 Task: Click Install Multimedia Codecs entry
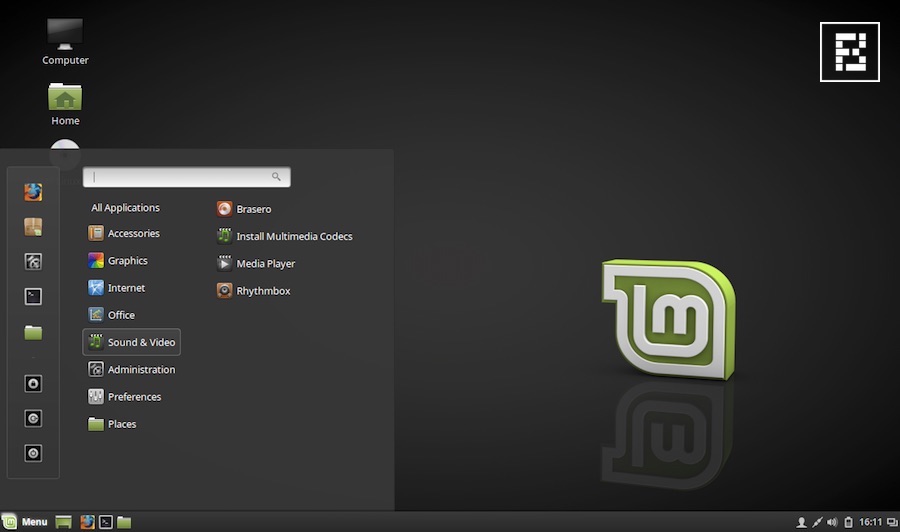[285, 236]
